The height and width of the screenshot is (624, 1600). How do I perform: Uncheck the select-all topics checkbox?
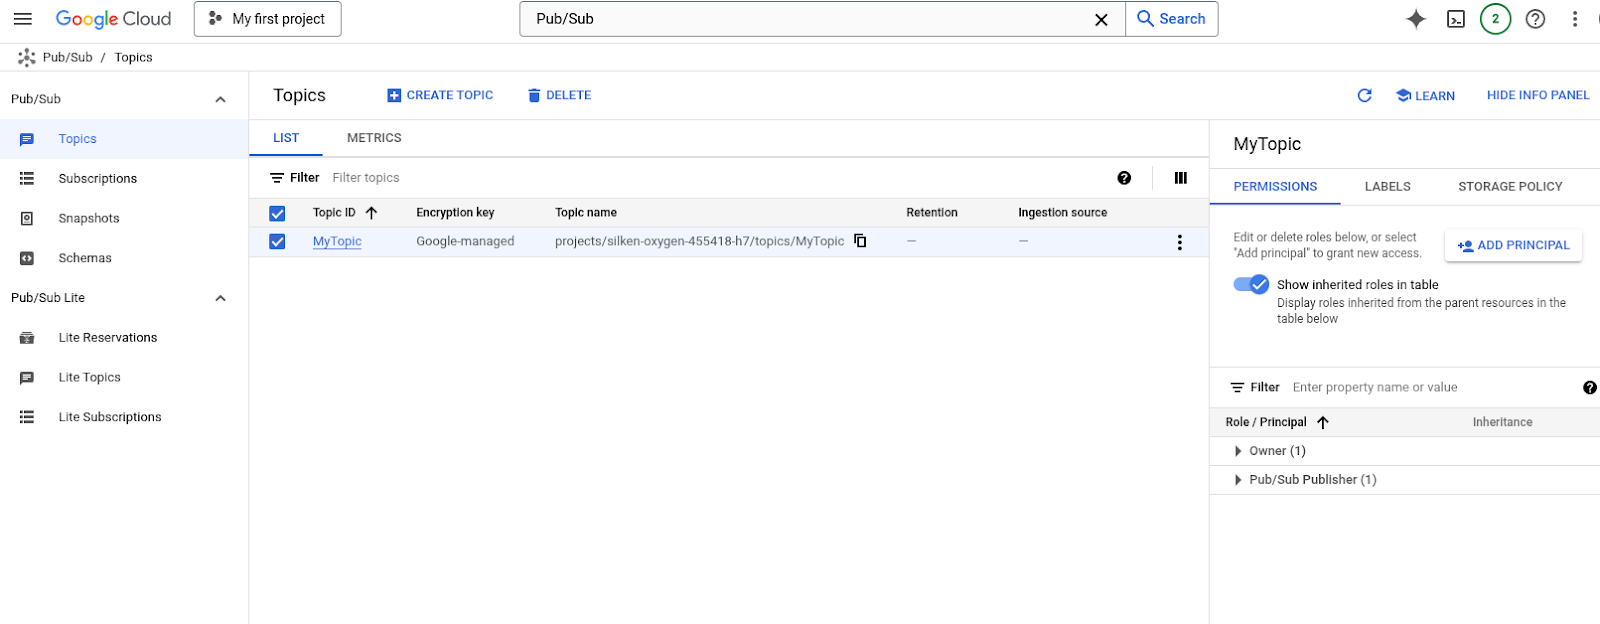click(x=277, y=213)
